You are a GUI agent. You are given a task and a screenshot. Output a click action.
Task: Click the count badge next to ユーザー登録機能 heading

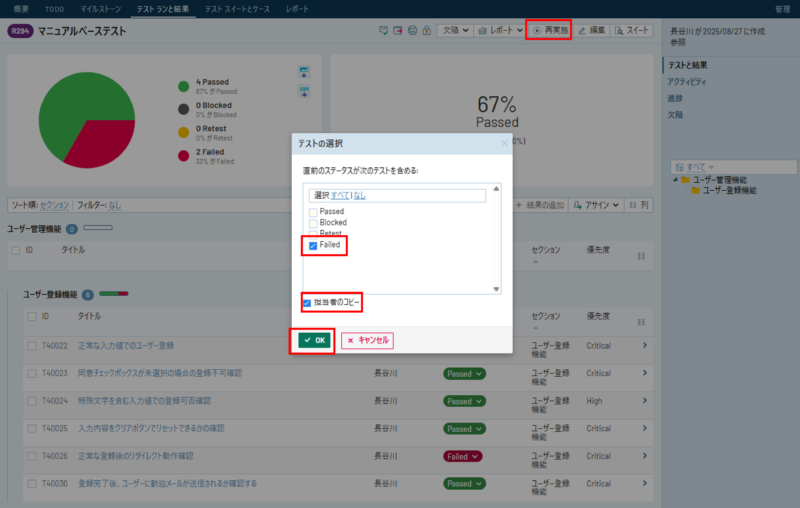click(88, 295)
